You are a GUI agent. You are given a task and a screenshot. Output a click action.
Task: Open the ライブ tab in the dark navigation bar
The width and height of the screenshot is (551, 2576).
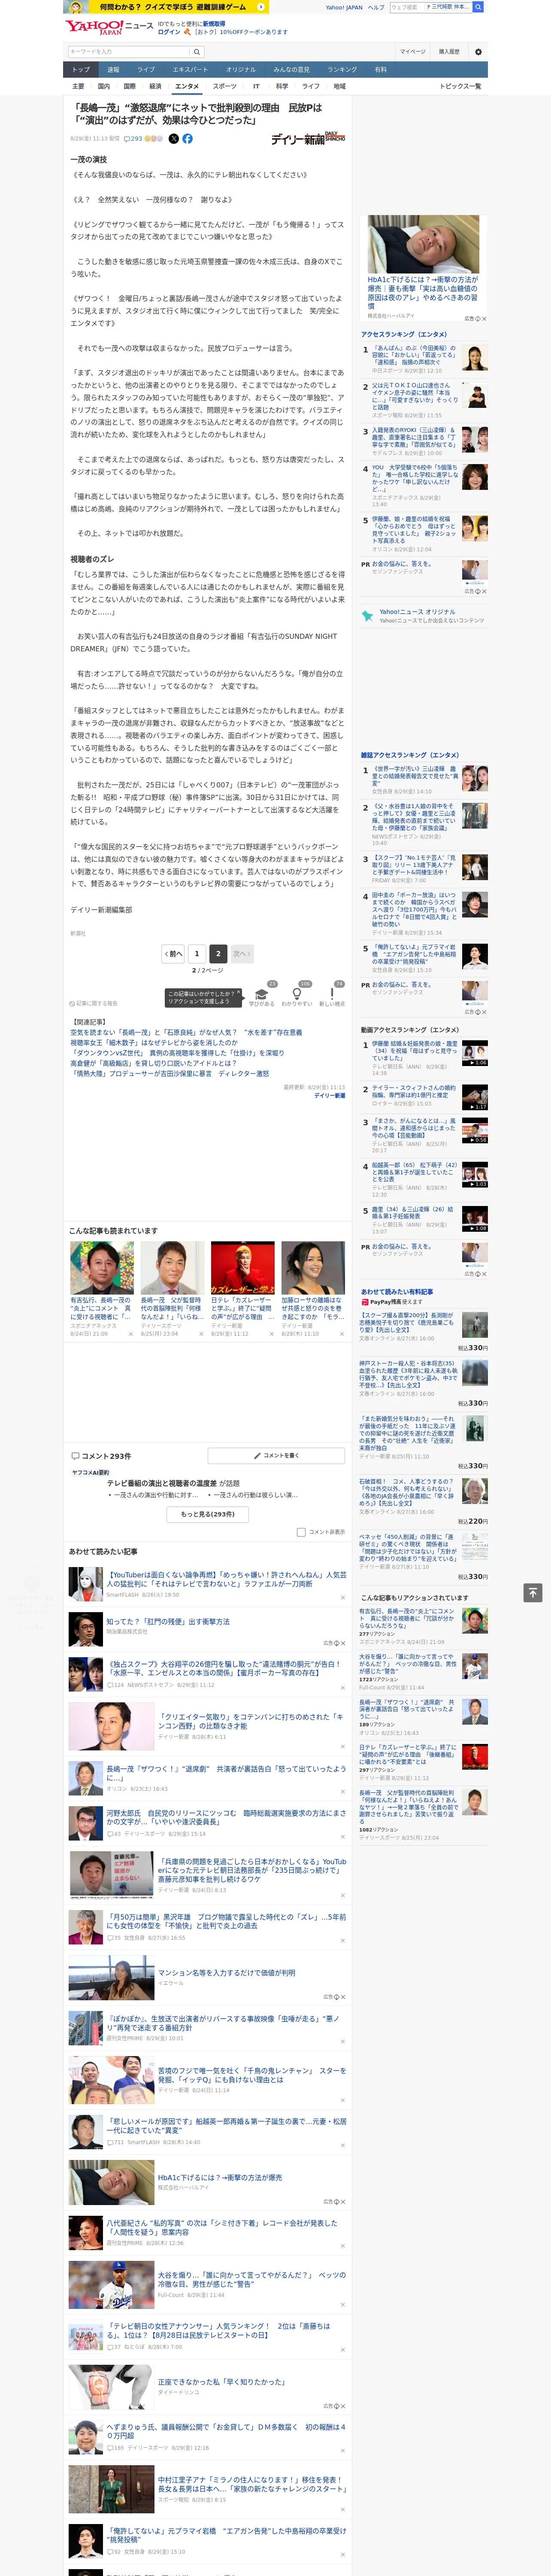(x=146, y=70)
